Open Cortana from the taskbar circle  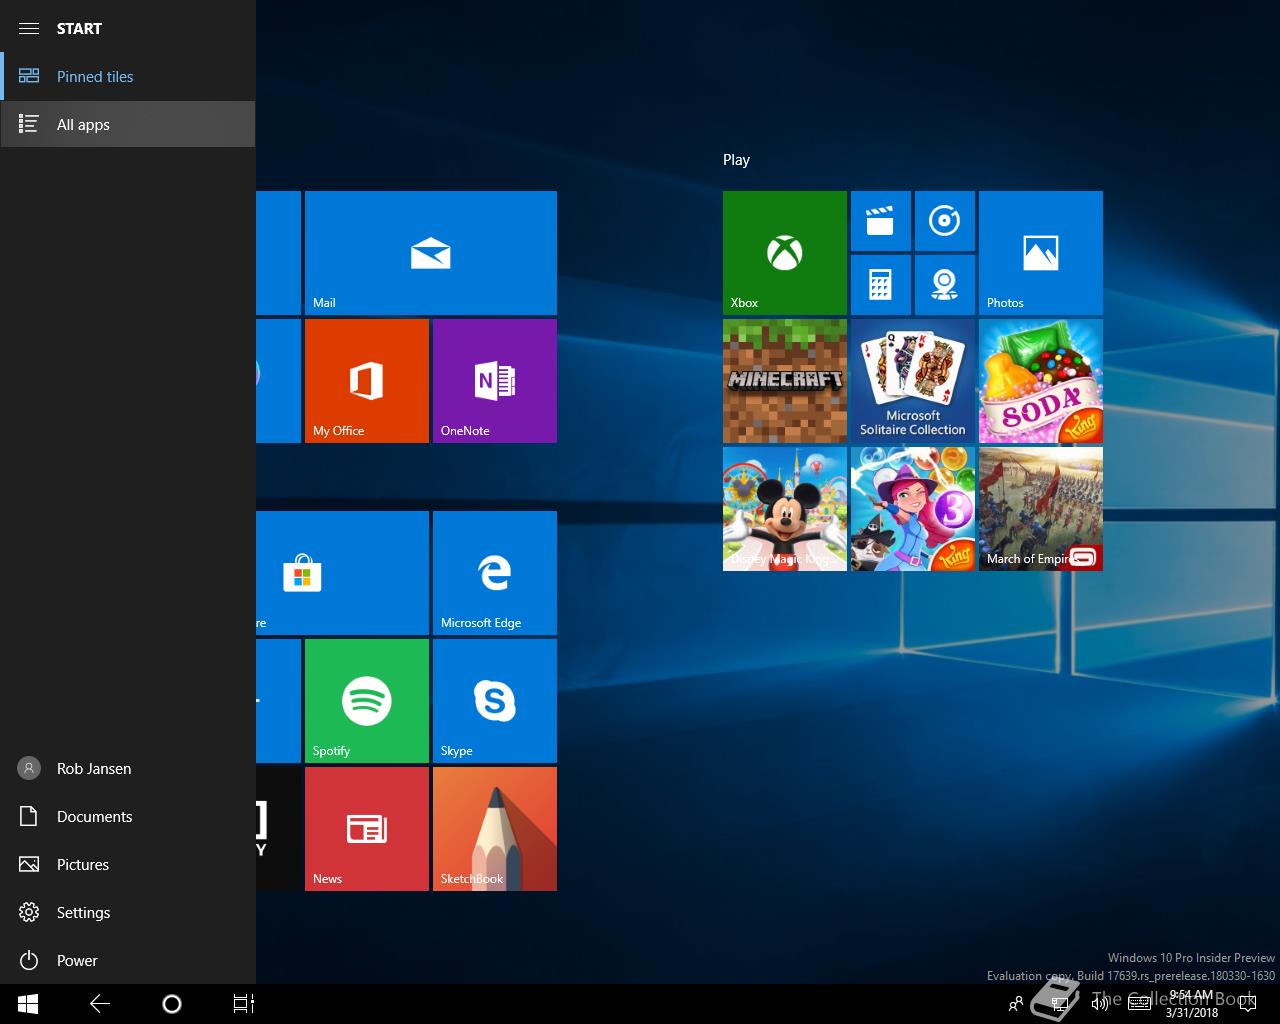click(x=171, y=1004)
